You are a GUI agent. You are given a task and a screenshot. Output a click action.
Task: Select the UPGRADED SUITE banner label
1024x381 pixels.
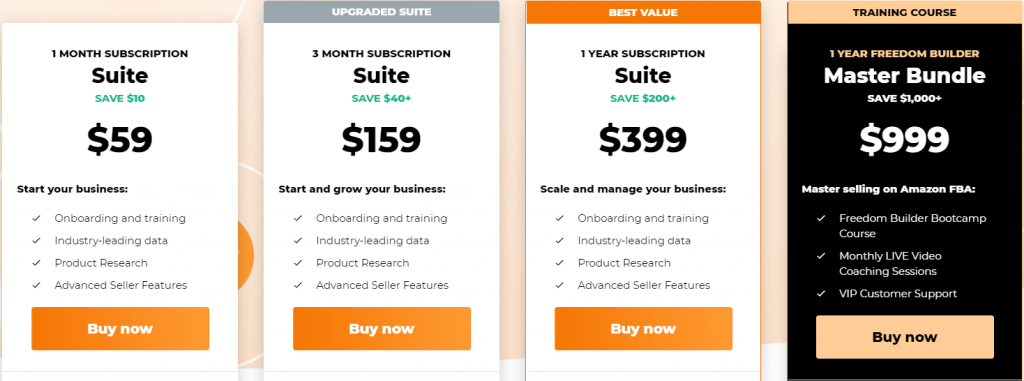pos(381,12)
